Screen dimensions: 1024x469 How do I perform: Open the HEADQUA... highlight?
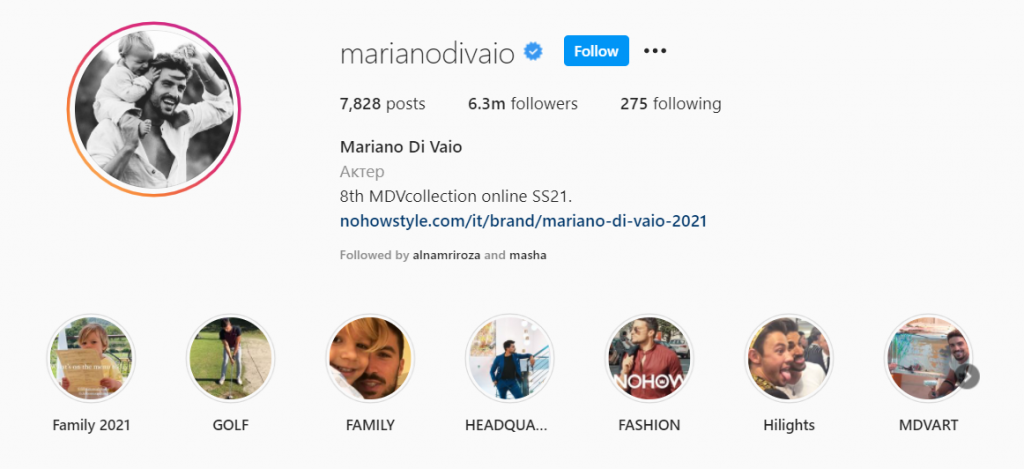(x=510, y=358)
